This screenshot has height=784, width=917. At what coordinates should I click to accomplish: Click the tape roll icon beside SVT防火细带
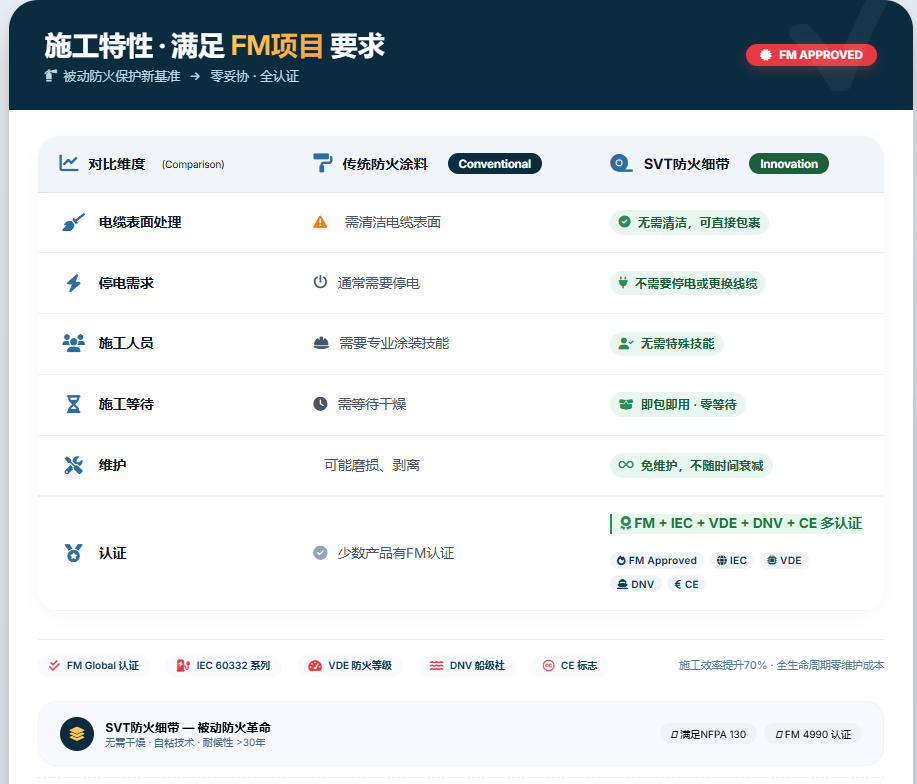click(x=620, y=163)
